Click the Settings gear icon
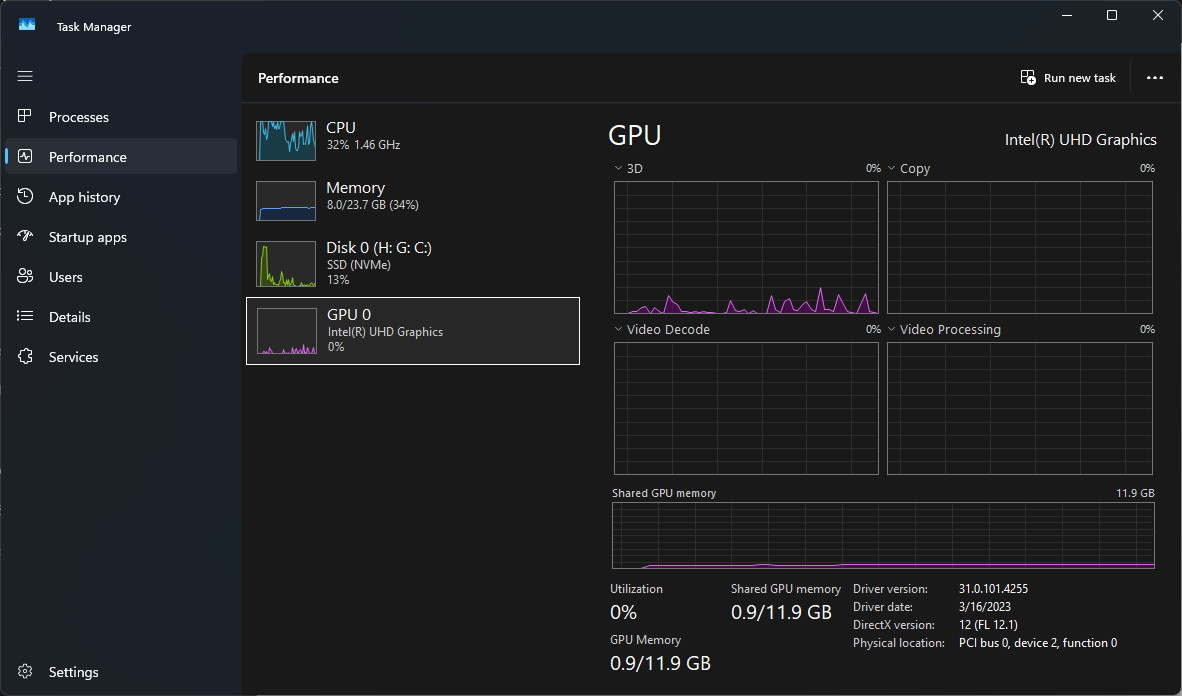The image size is (1182, 696). click(25, 671)
